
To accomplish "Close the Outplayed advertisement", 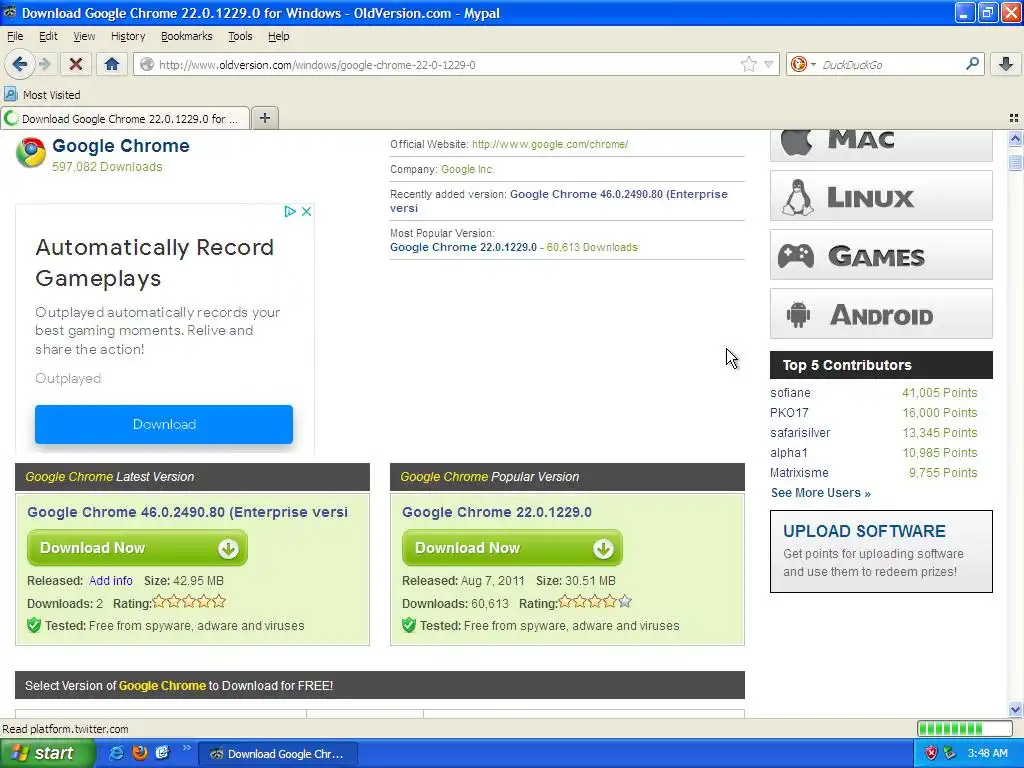I will point(306,212).
